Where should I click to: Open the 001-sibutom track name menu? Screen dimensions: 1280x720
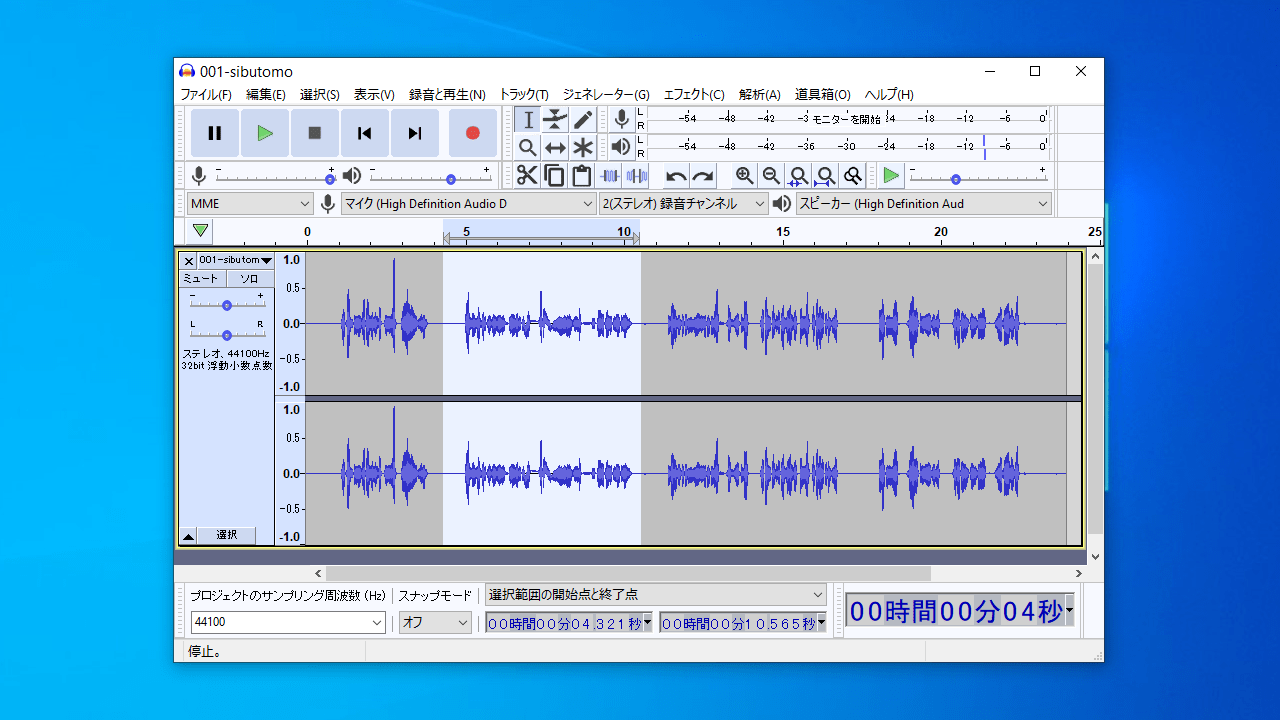(x=235, y=260)
